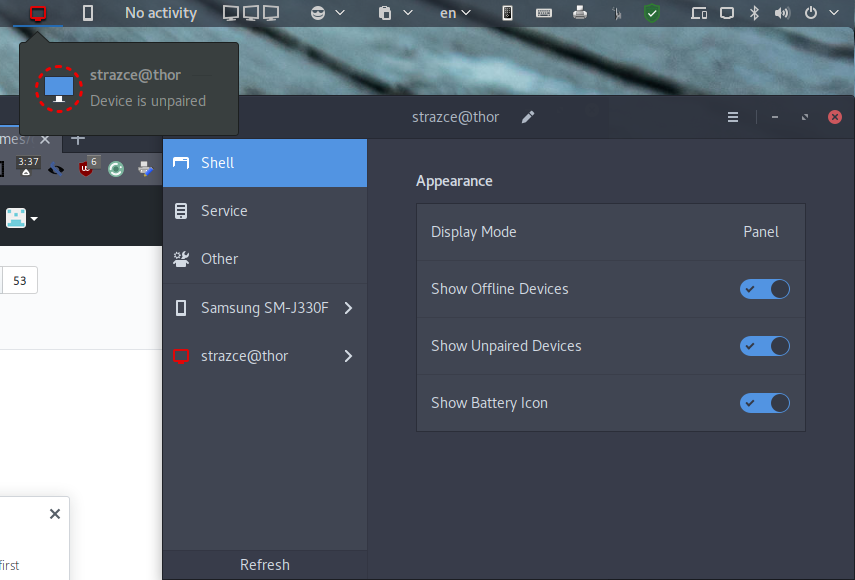Select the Other settings page
The image size is (855, 580).
click(x=265, y=259)
